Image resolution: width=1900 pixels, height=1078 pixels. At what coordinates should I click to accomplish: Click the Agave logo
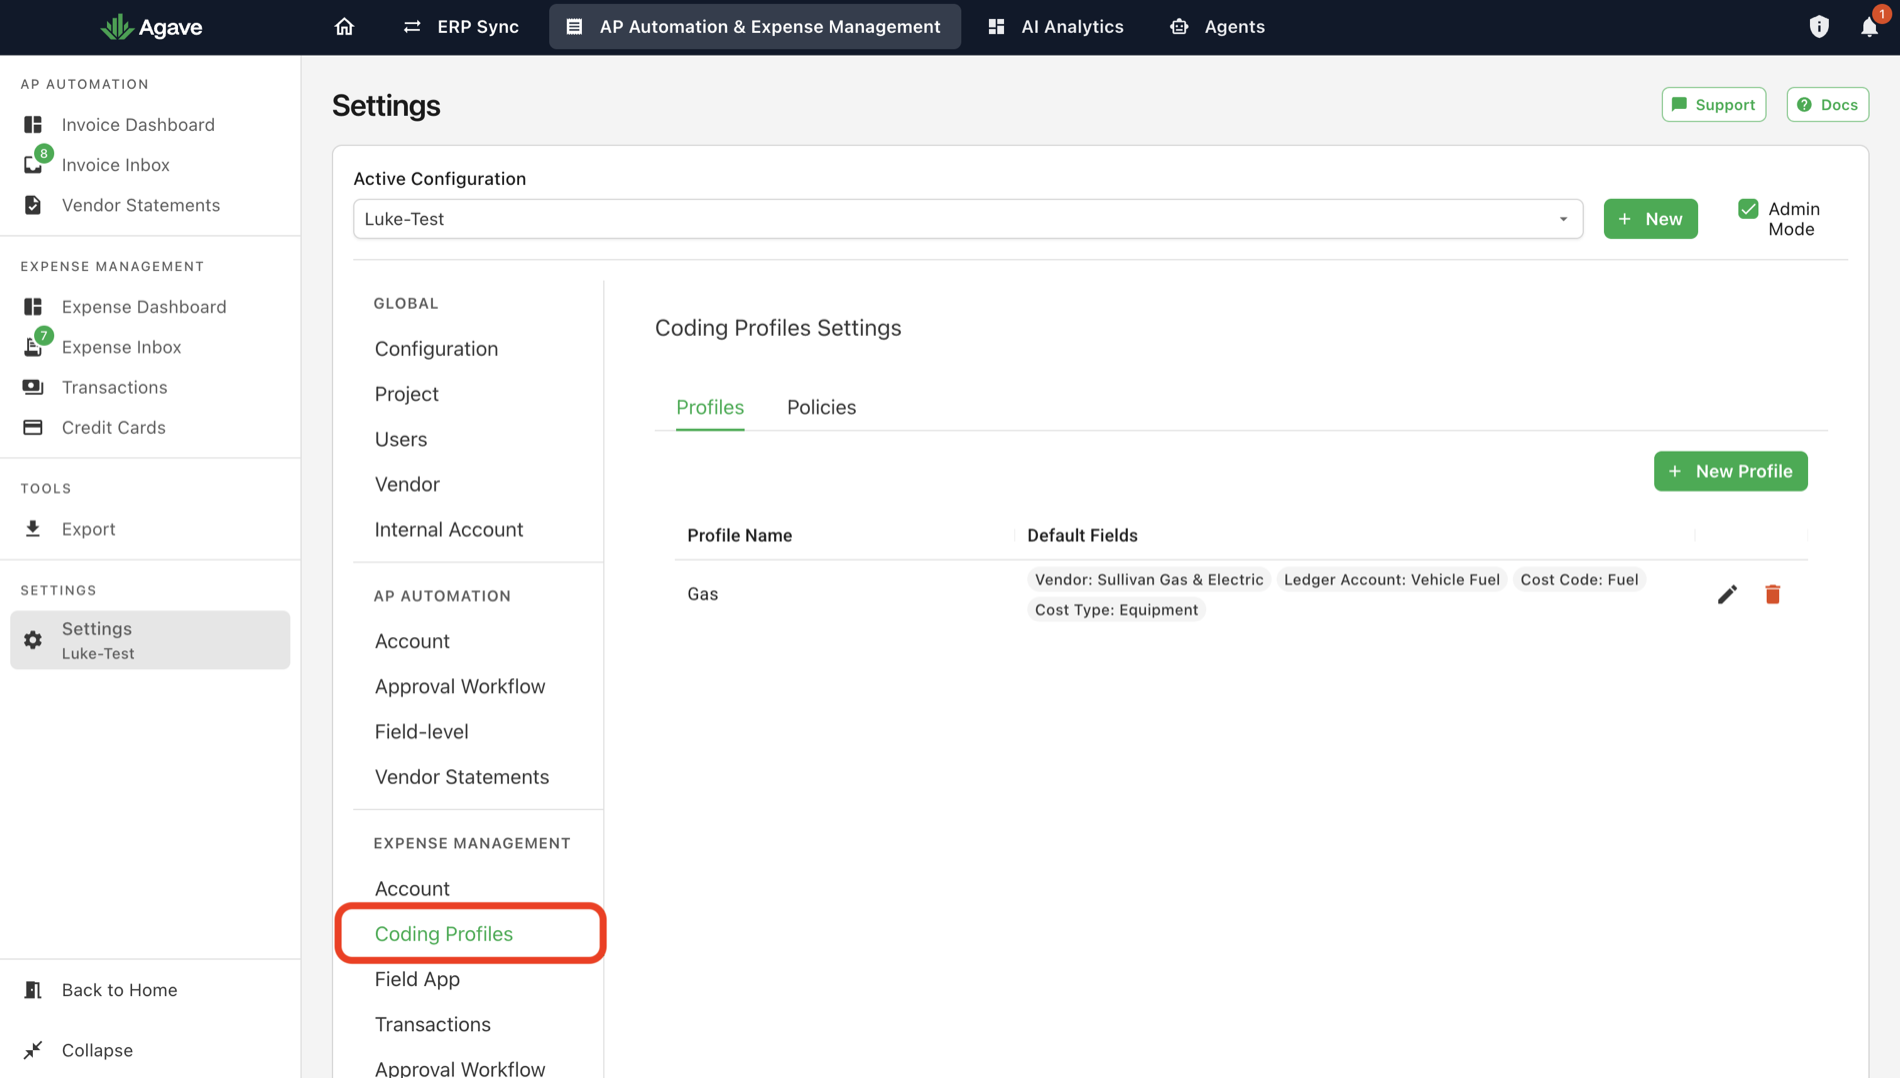point(152,27)
